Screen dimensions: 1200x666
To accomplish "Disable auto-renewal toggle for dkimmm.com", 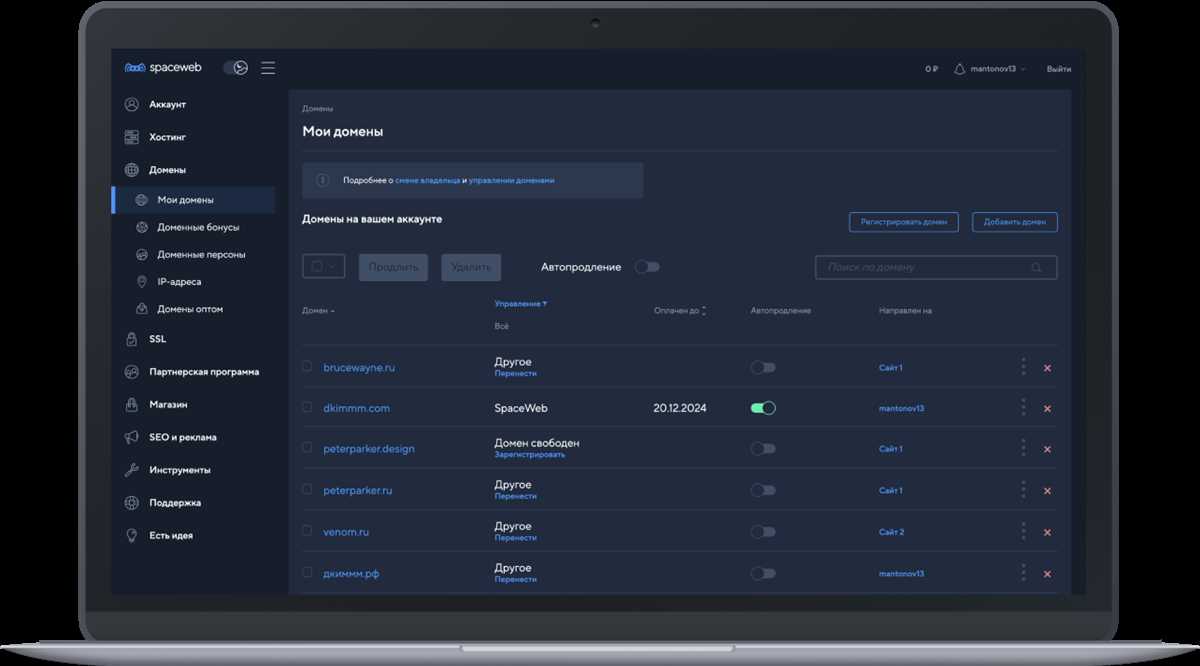I will (763, 408).
